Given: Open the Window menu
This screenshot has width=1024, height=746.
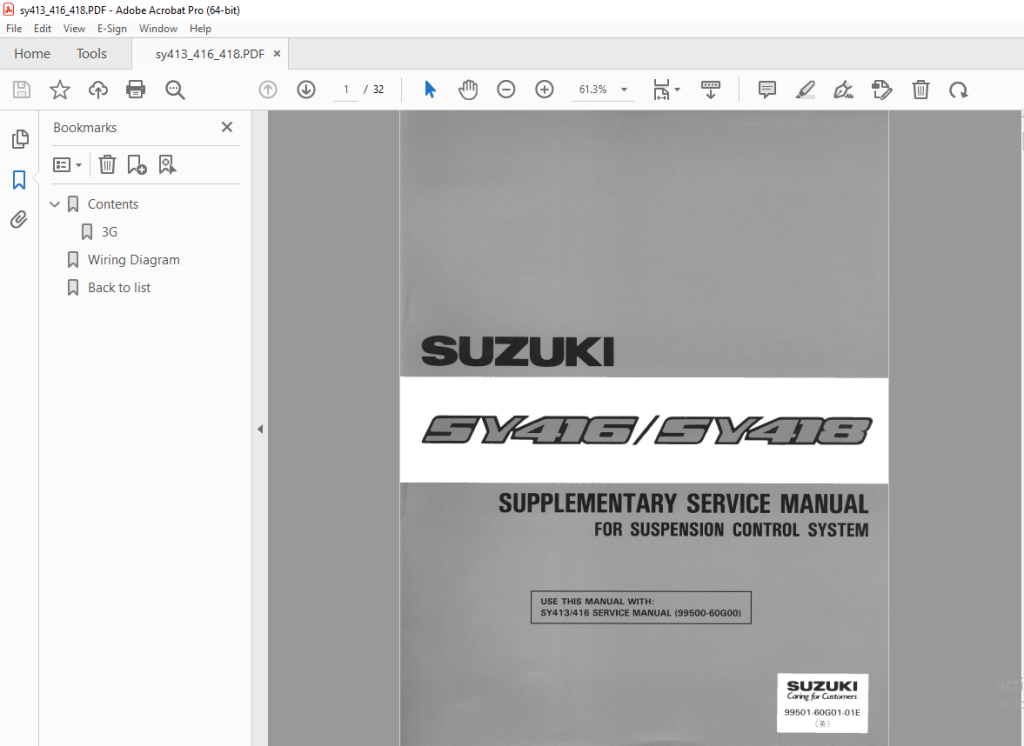Looking at the screenshot, I should click(158, 29).
